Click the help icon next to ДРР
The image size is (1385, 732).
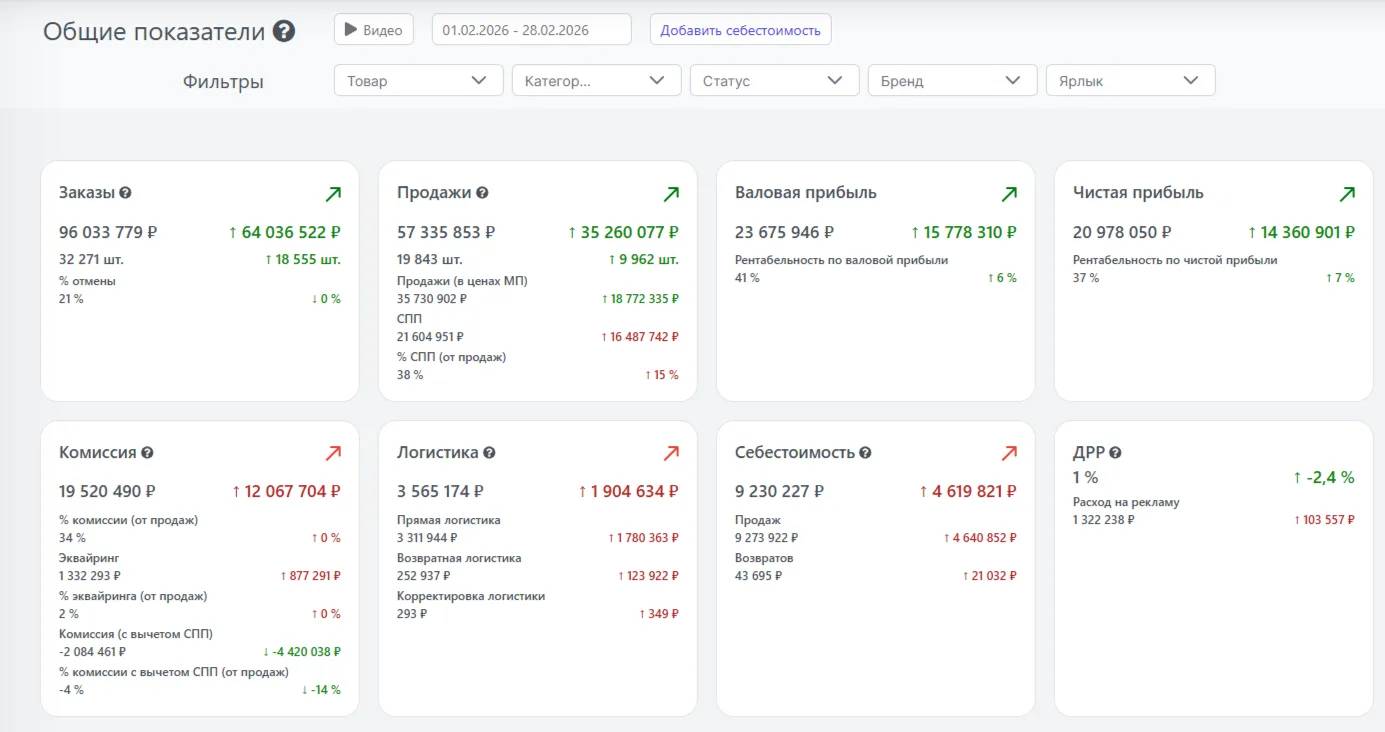pos(1115,453)
